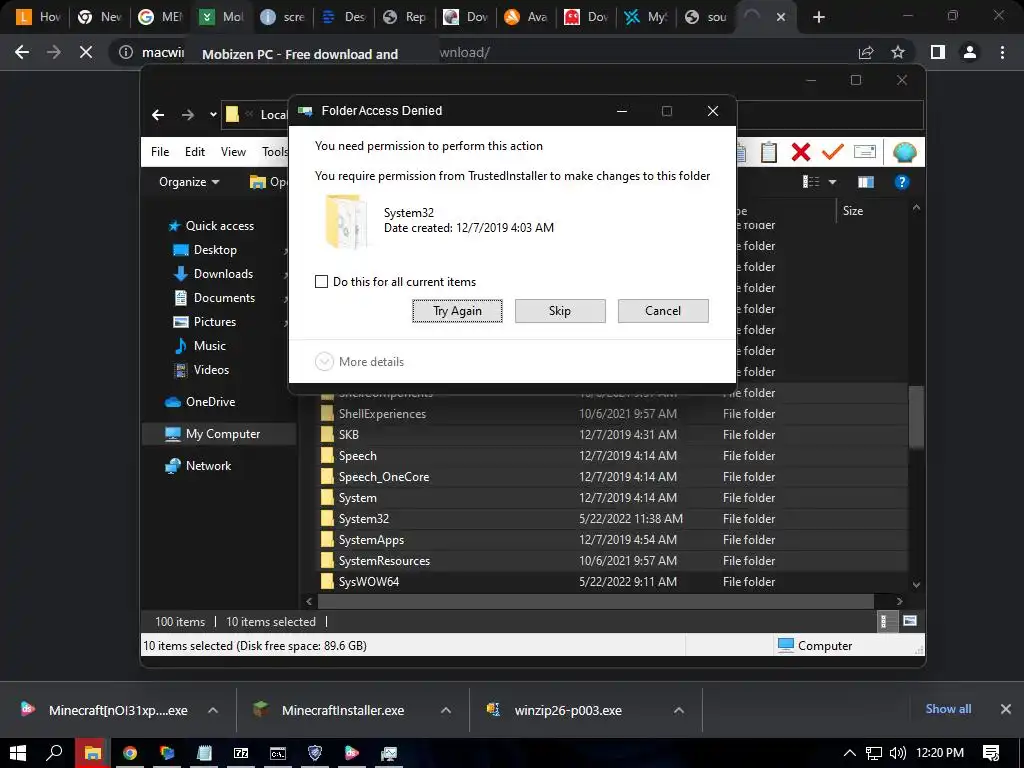Select My Computer in navigation pane
This screenshot has height=768, width=1024.
pyautogui.click(x=219, y=434)
